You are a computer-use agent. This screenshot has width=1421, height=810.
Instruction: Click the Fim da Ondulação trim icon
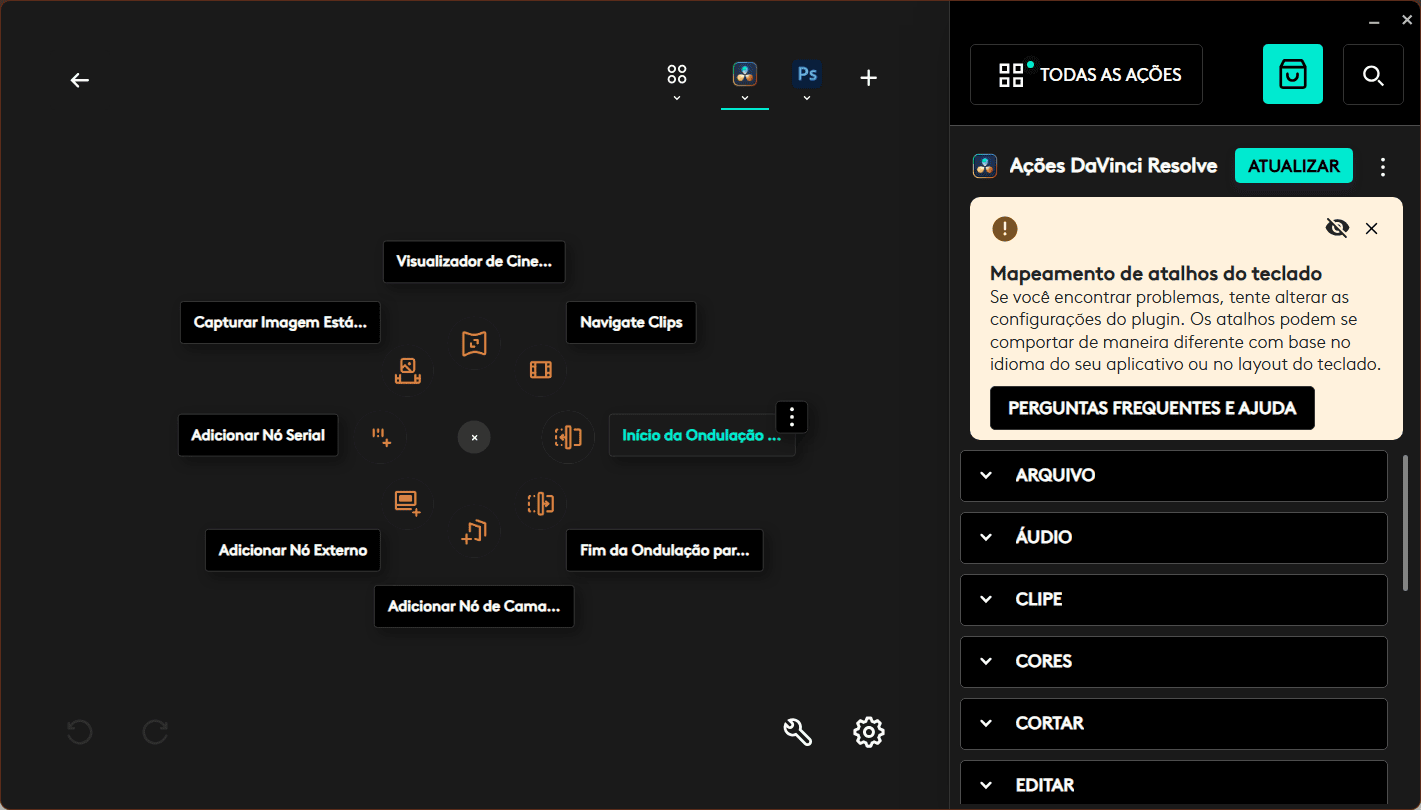pos(540,503)
